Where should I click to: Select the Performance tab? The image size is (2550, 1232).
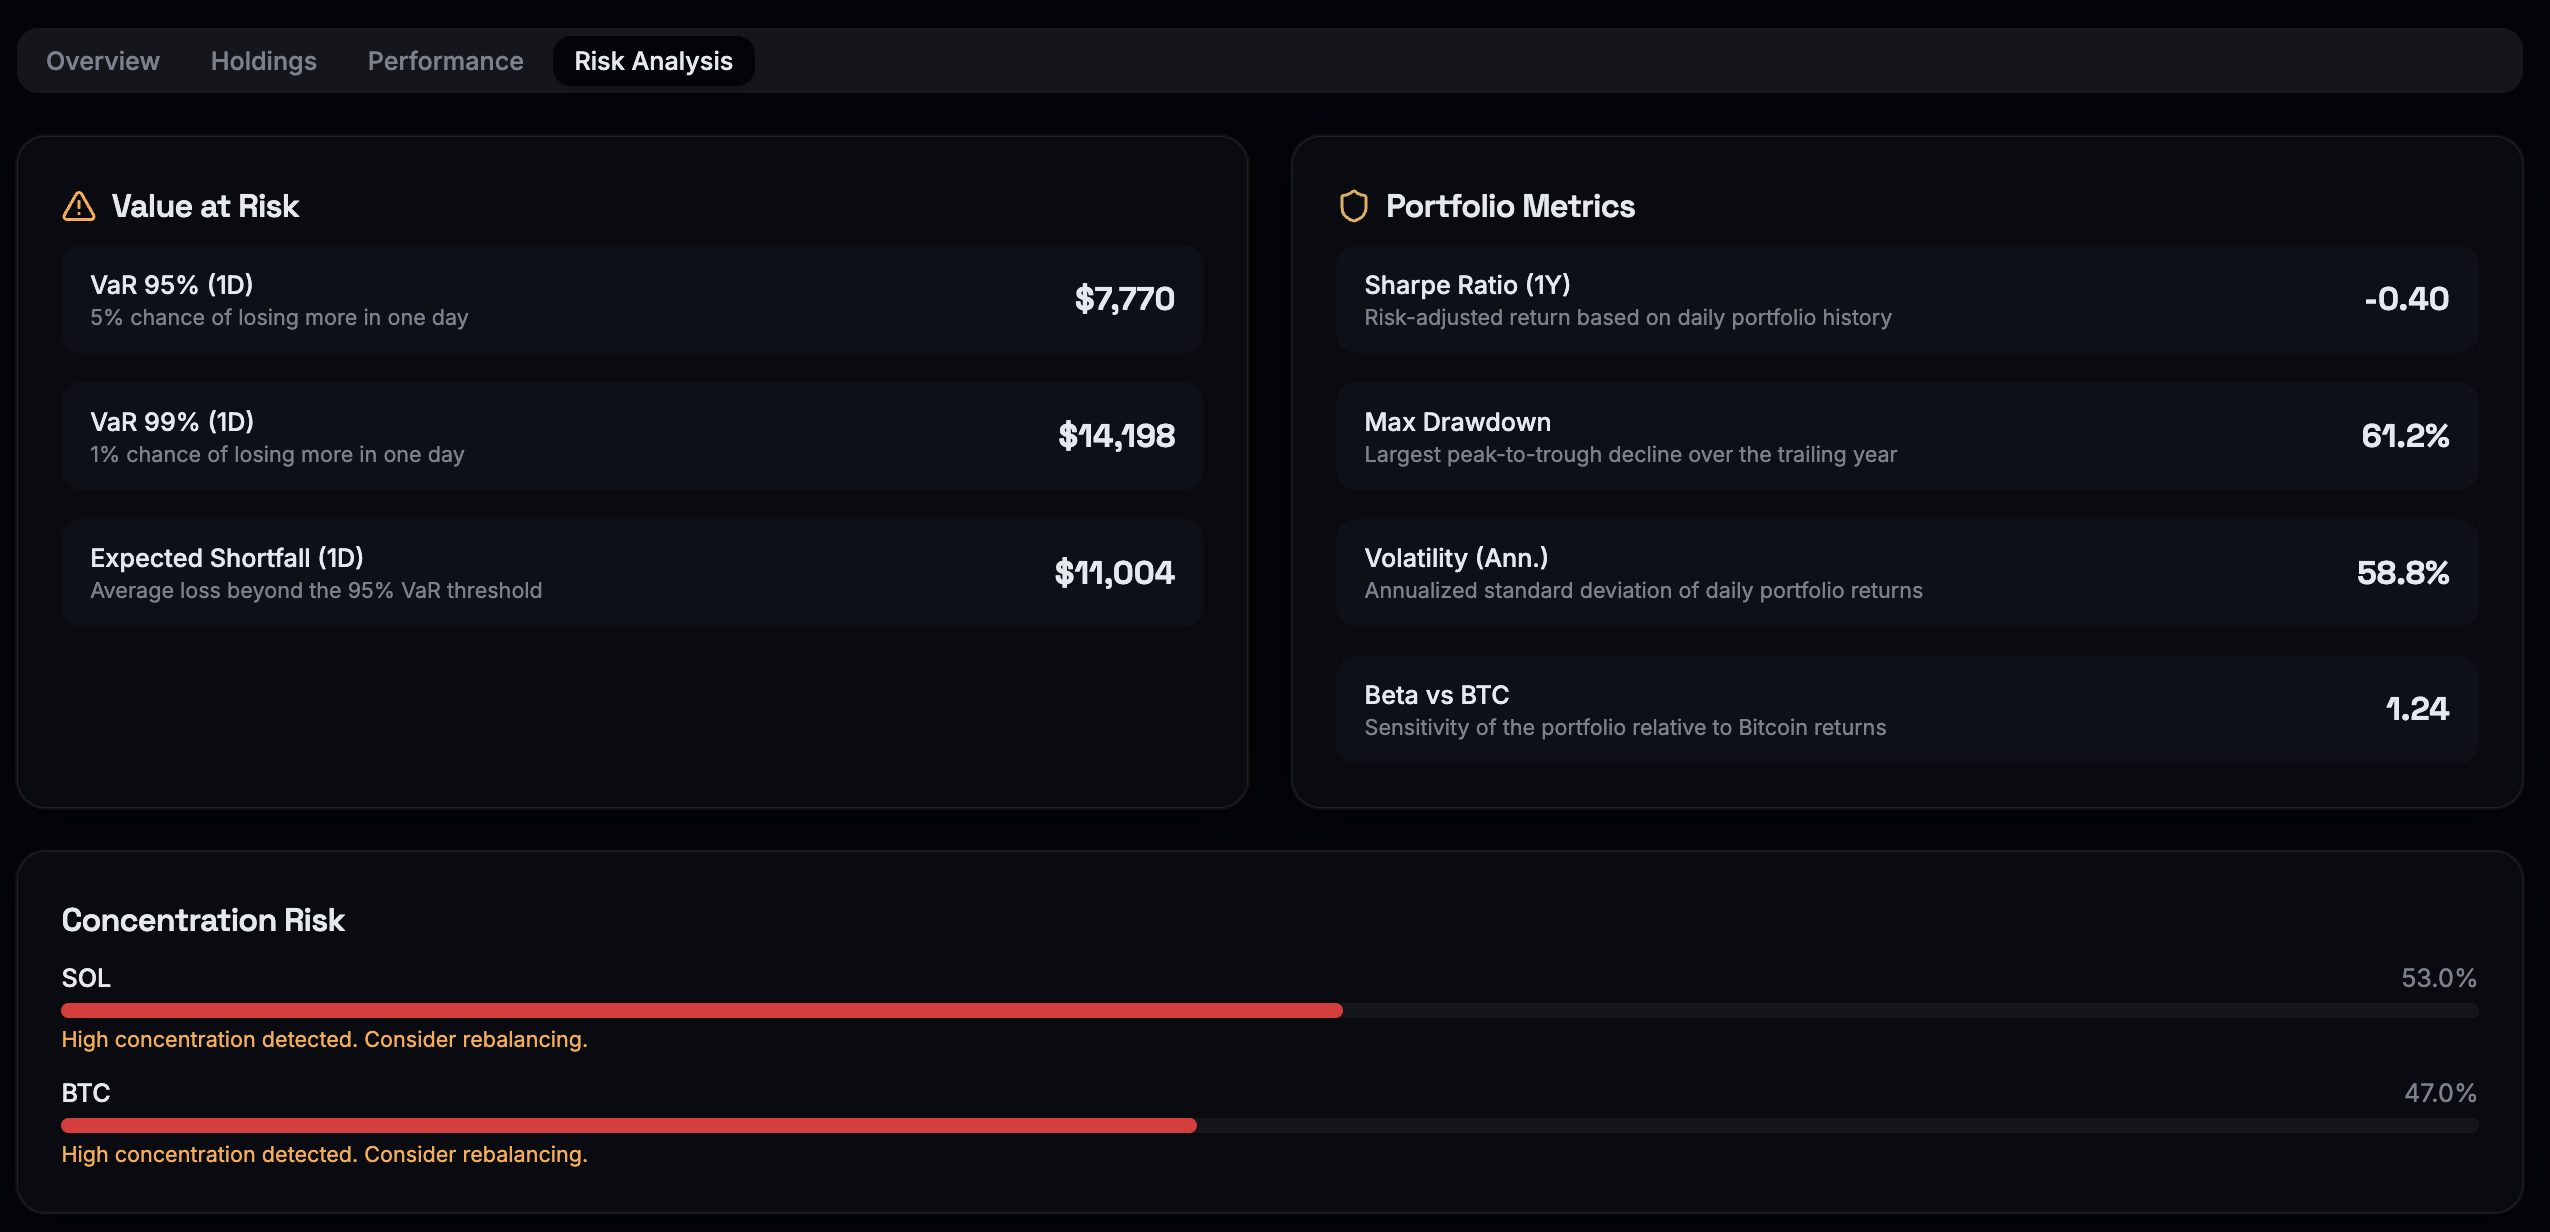click(445, 60)
